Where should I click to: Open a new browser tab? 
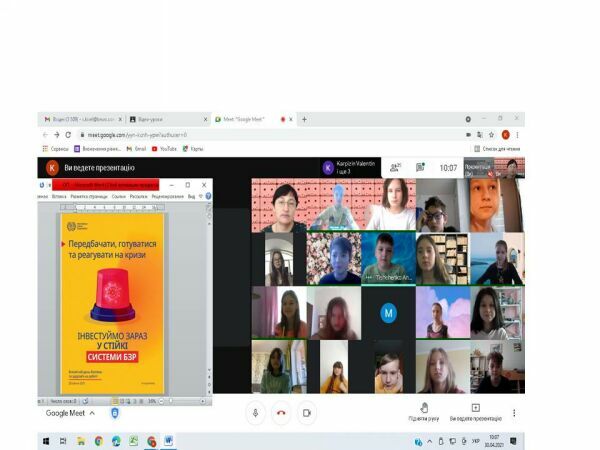click(x=304, y=119)
